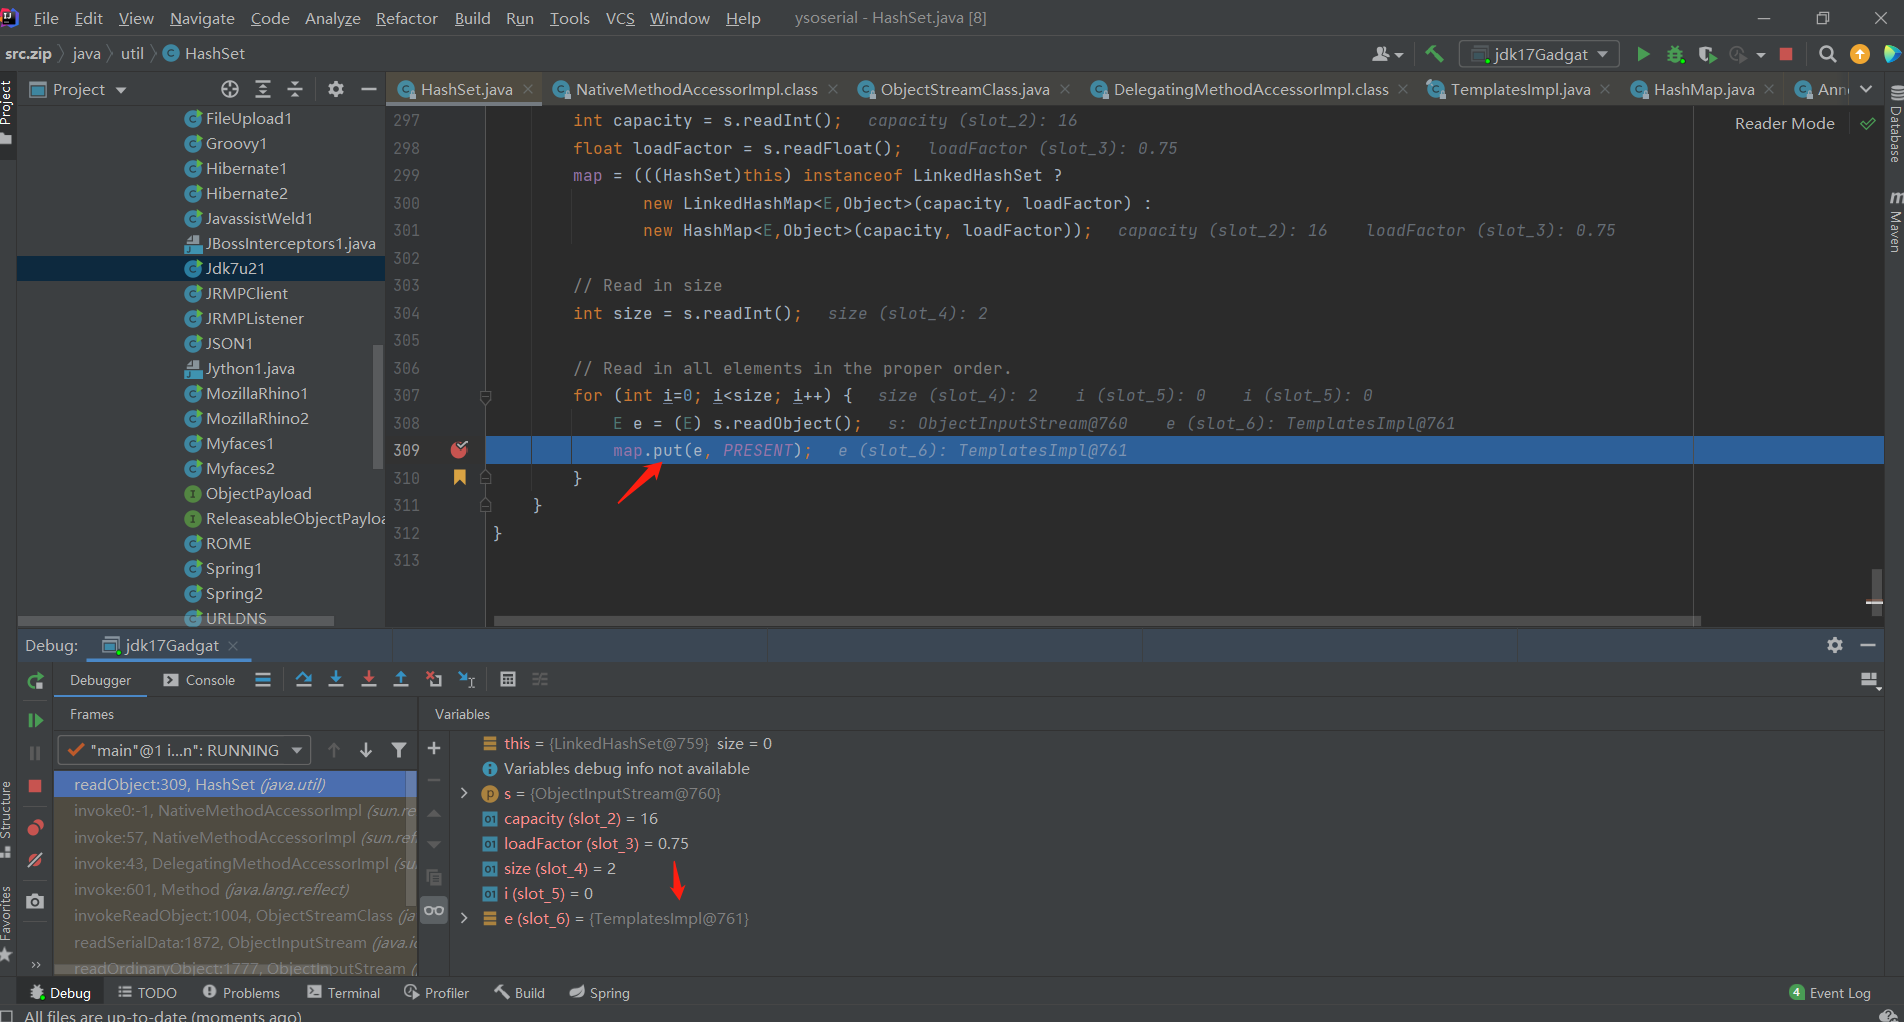Click the Rerun debug session icon
The image size is (1904, 1022).
(35, 681)
